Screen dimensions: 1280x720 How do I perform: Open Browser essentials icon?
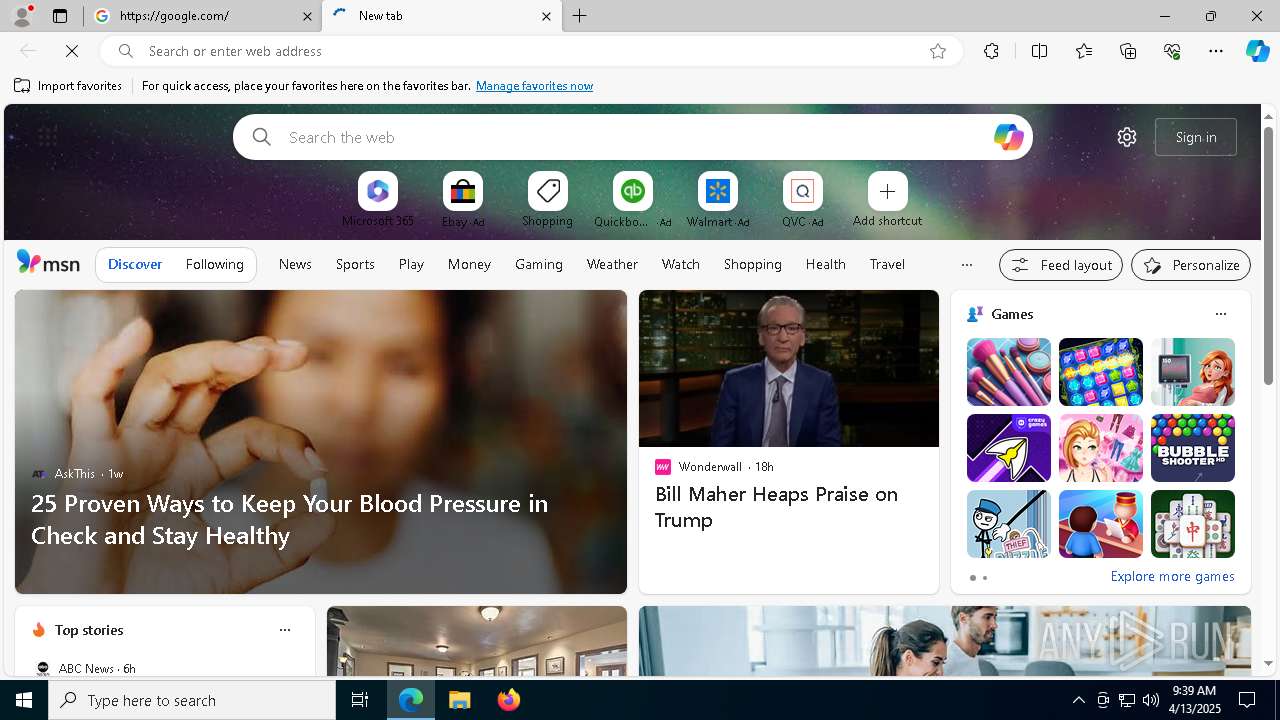(1173, 51)
